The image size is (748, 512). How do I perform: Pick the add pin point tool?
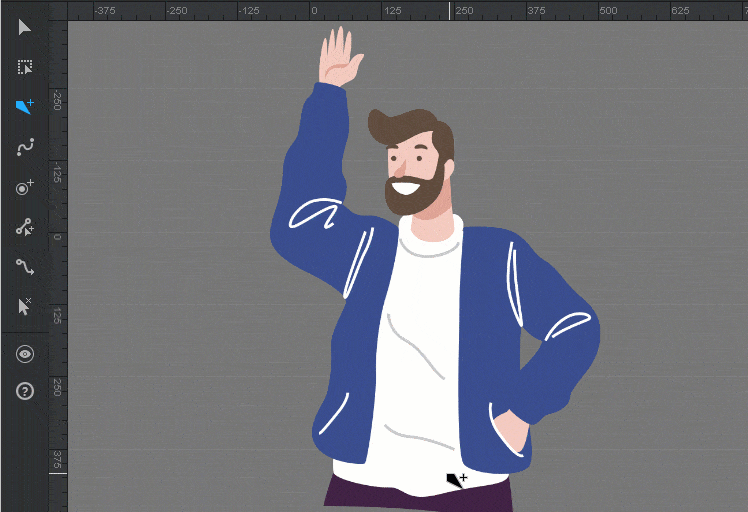(25, 187)
